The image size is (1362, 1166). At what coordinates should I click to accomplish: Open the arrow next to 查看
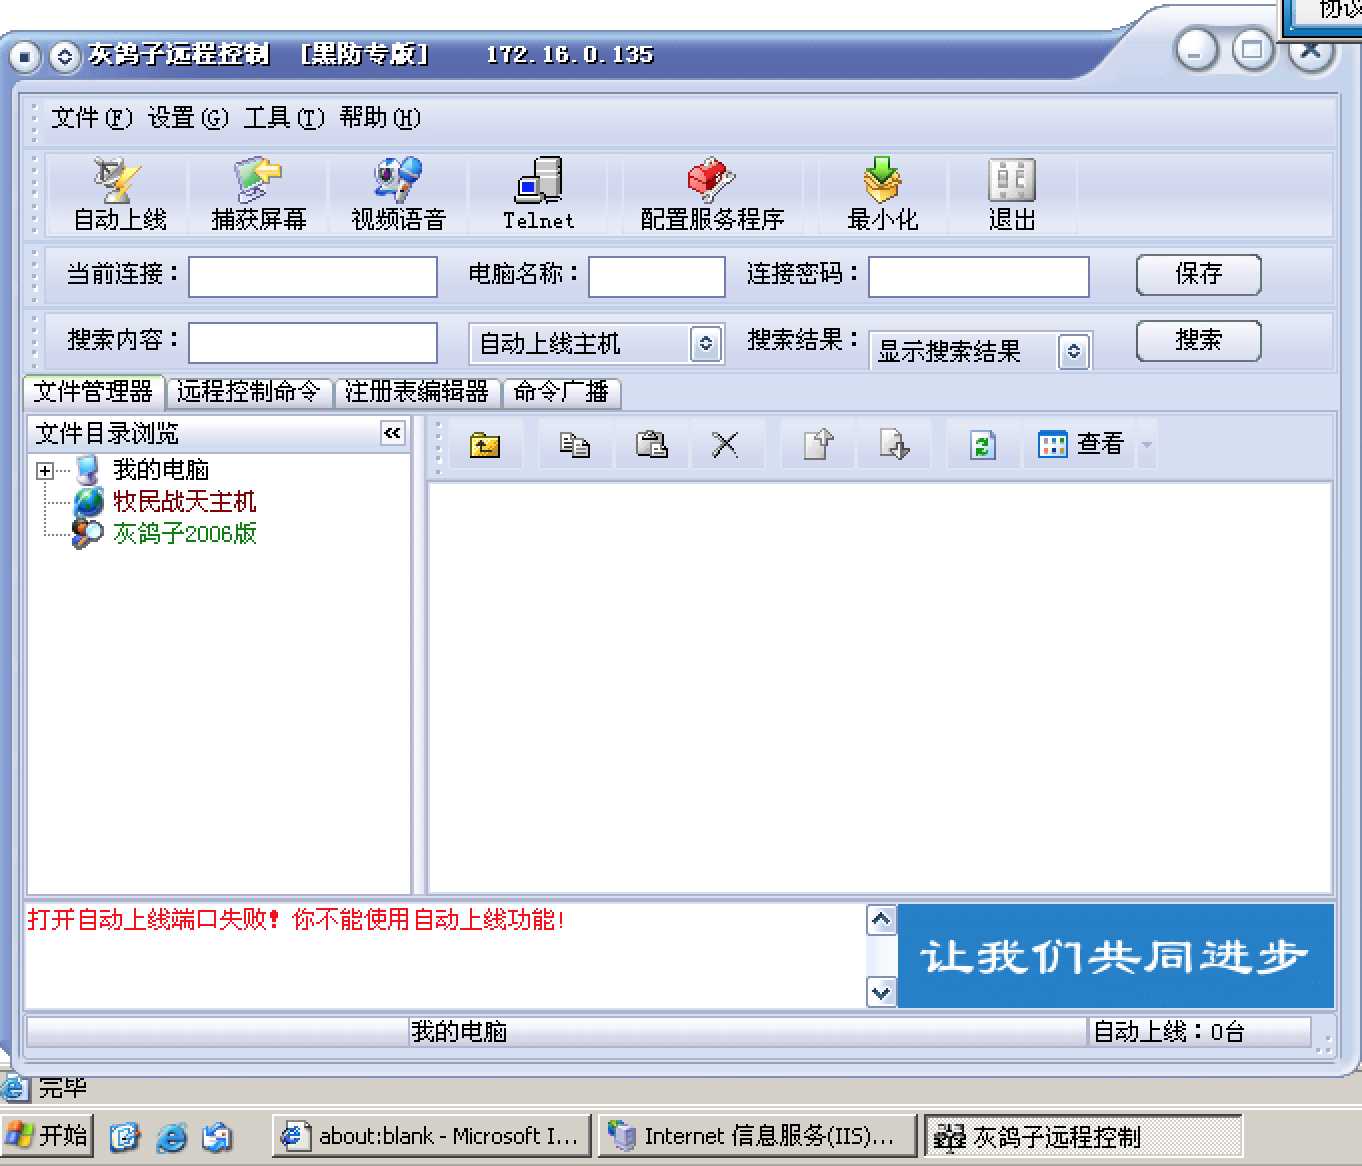1147,445
